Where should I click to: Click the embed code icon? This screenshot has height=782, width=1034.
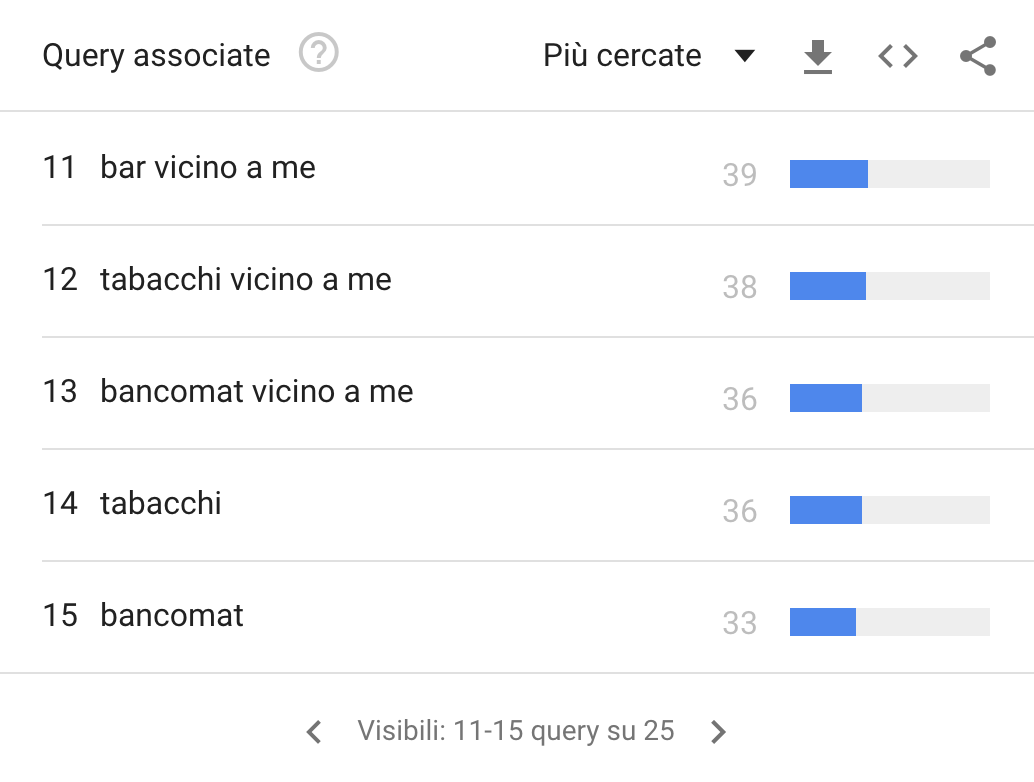pos(897,56)
